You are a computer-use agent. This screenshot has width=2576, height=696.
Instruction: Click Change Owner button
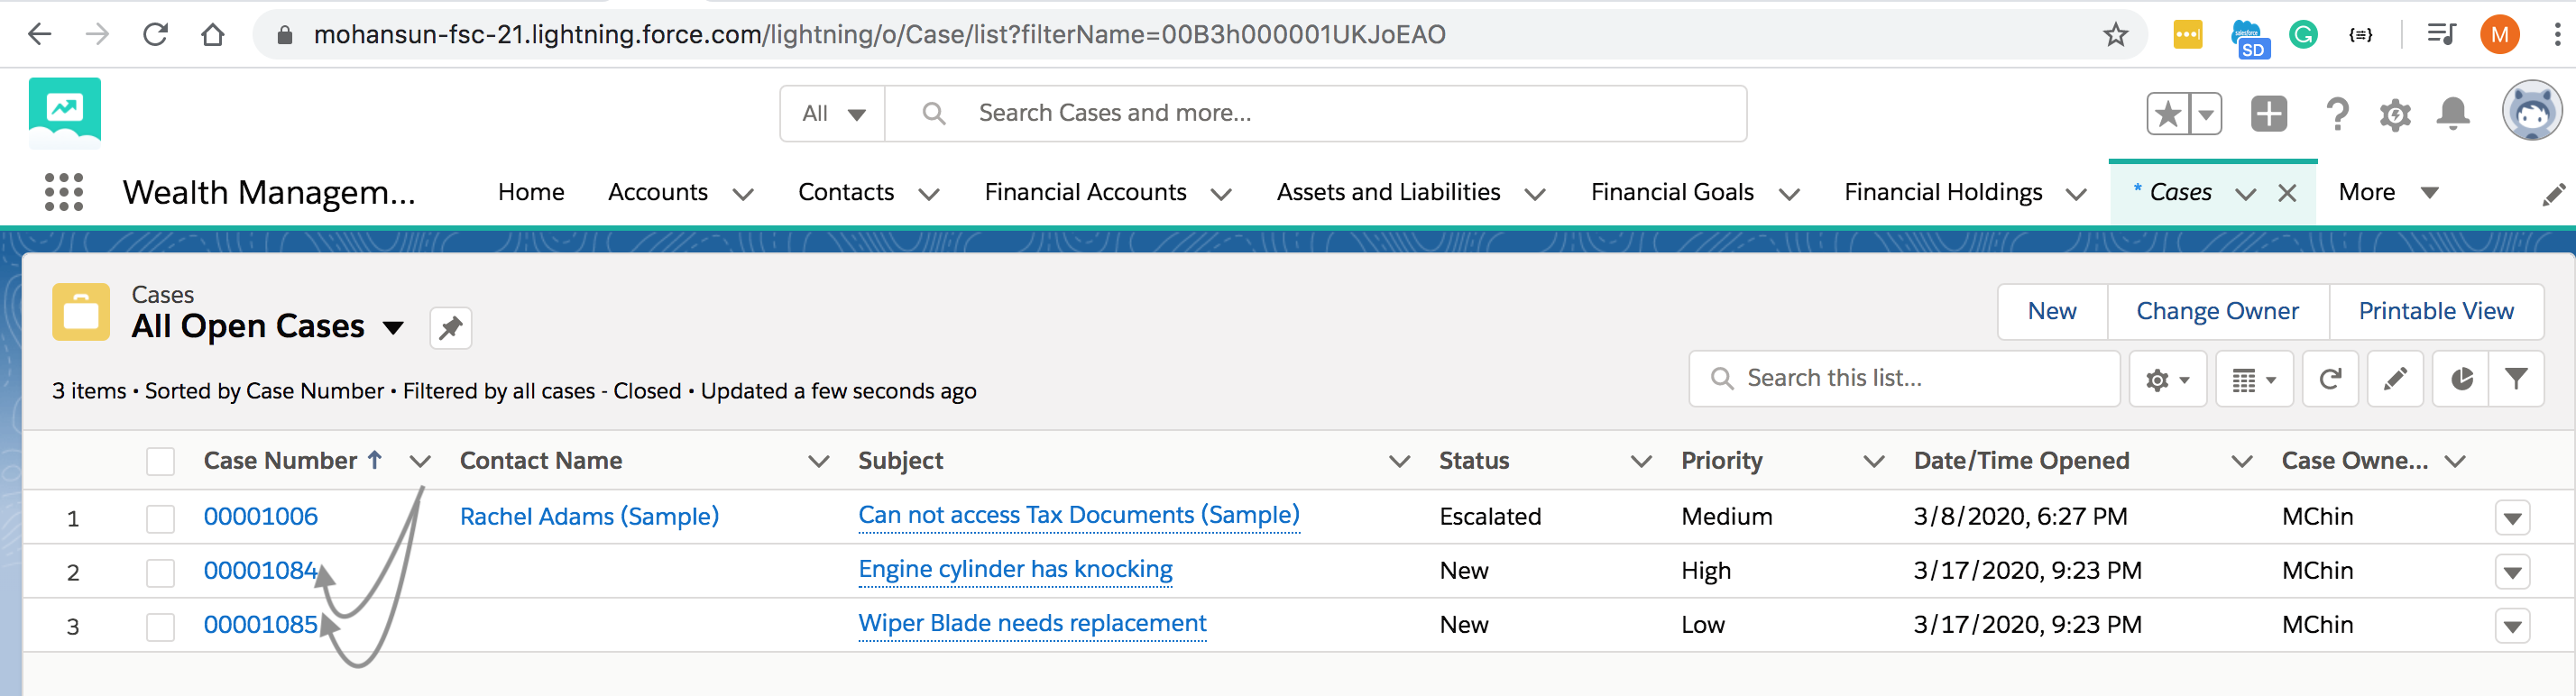2217,311
